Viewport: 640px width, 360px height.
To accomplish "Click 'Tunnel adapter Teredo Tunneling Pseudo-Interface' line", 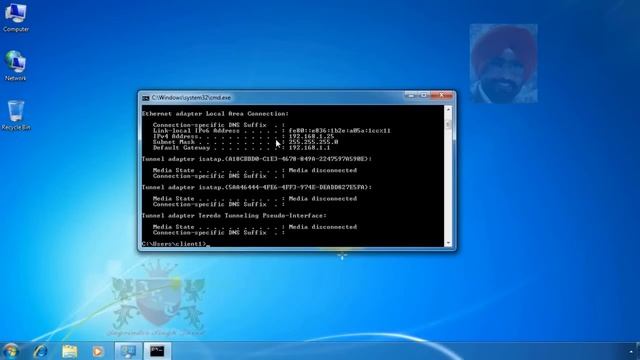I will point(234,216).
